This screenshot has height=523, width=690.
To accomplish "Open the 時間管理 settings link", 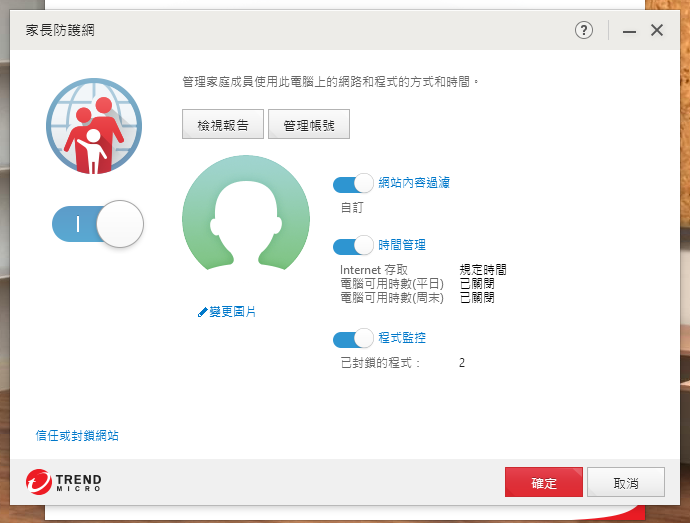I will tap(402, 245).
